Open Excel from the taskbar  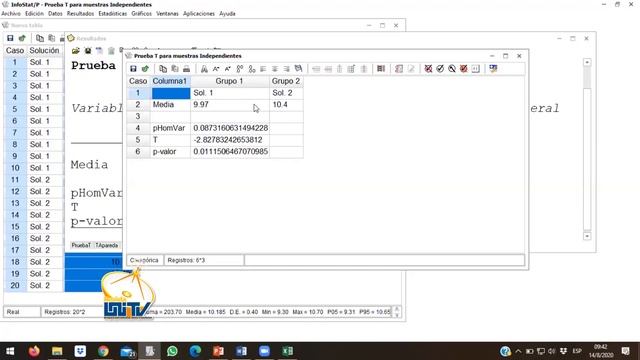(287, 351)
